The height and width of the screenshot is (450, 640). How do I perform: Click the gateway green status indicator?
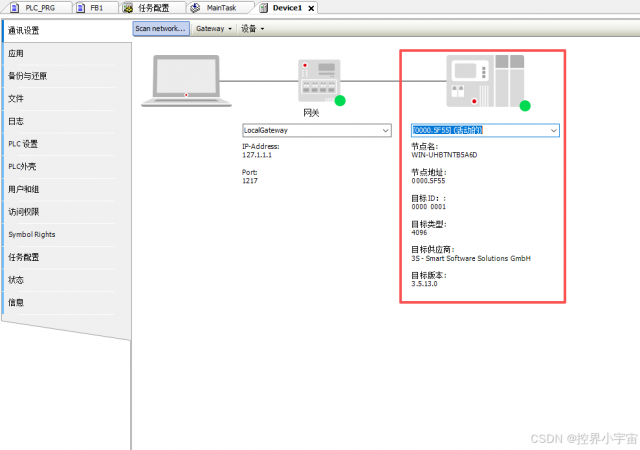pyautogui.click(x=340, y=101)
